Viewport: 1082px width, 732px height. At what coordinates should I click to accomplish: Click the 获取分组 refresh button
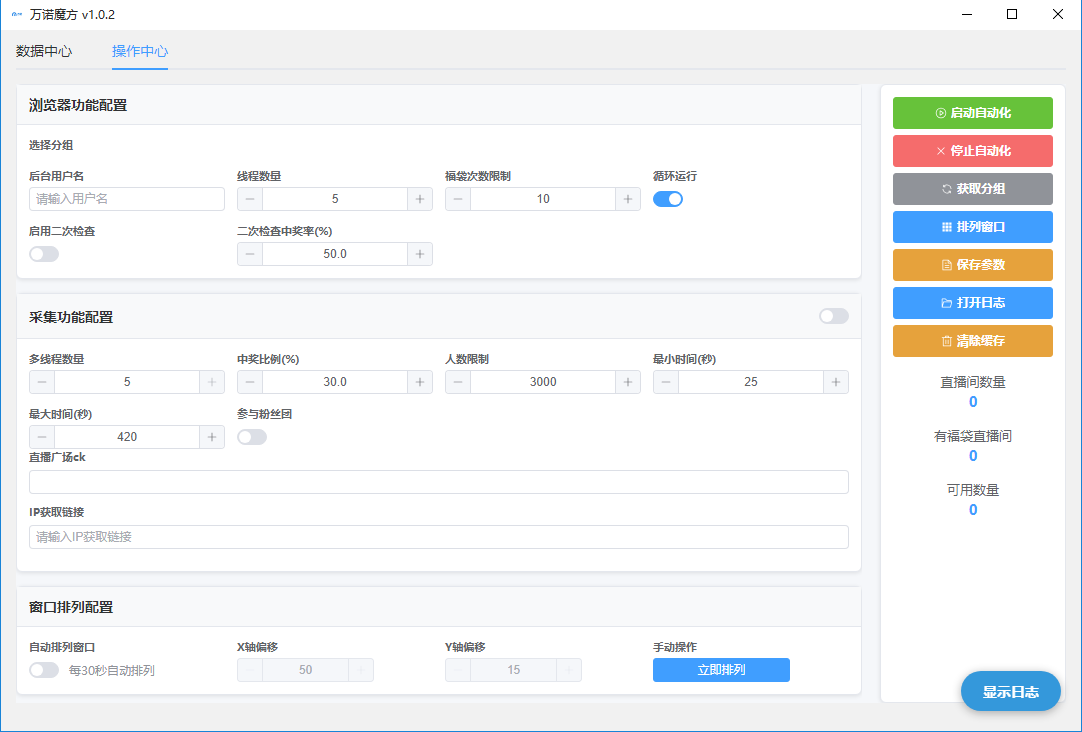(x=972, y=189)
